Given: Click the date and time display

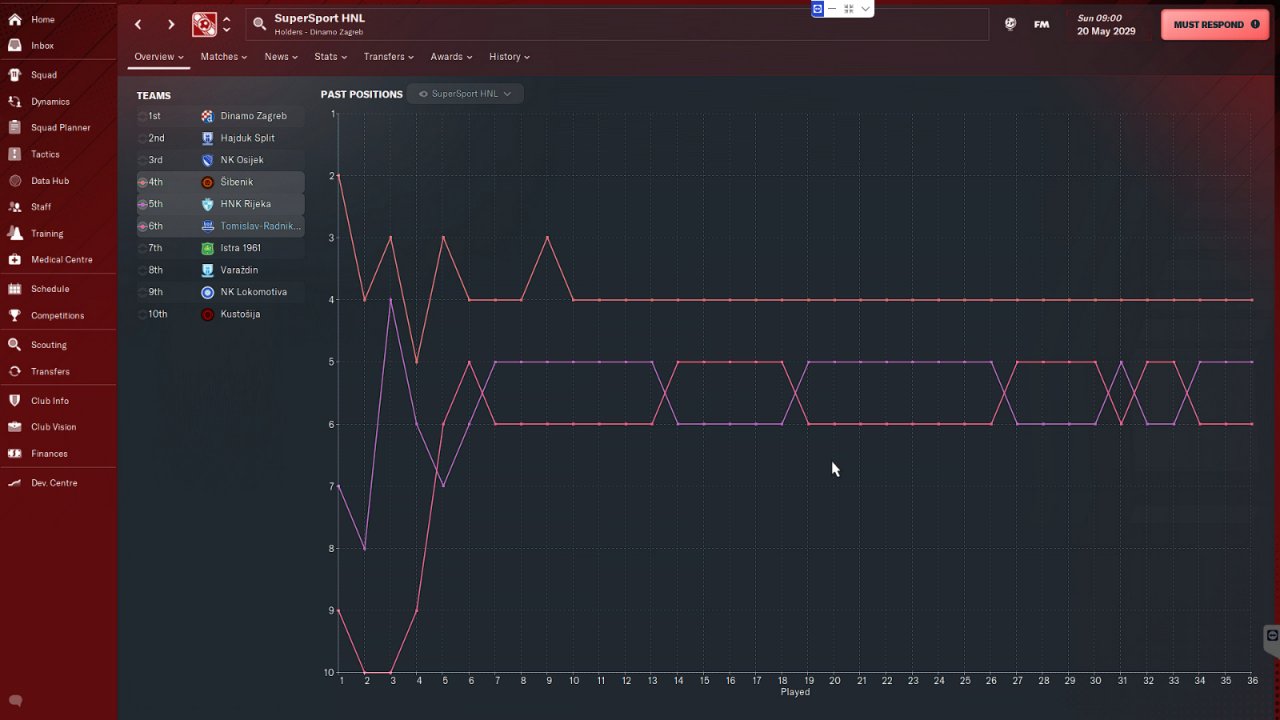Looking at the screenshot, I should [x=1106, y=24].
